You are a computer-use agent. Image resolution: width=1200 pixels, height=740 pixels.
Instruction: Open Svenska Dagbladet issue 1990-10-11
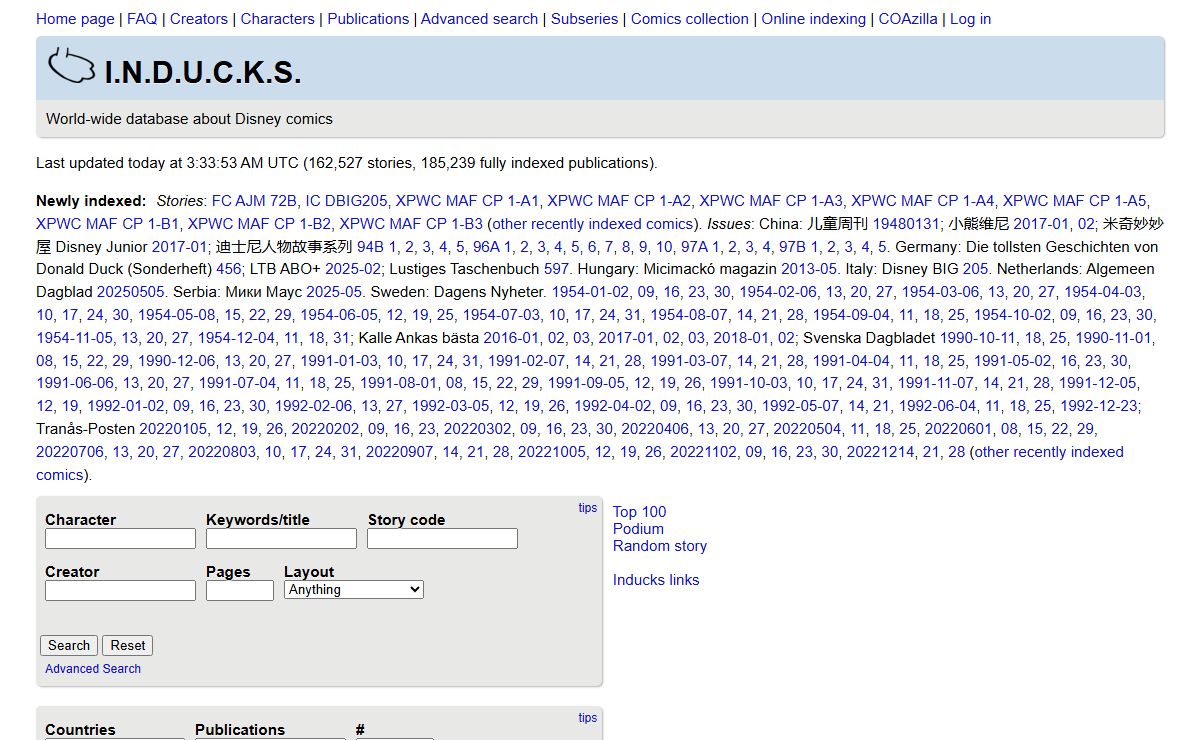(x=977, y=338)
